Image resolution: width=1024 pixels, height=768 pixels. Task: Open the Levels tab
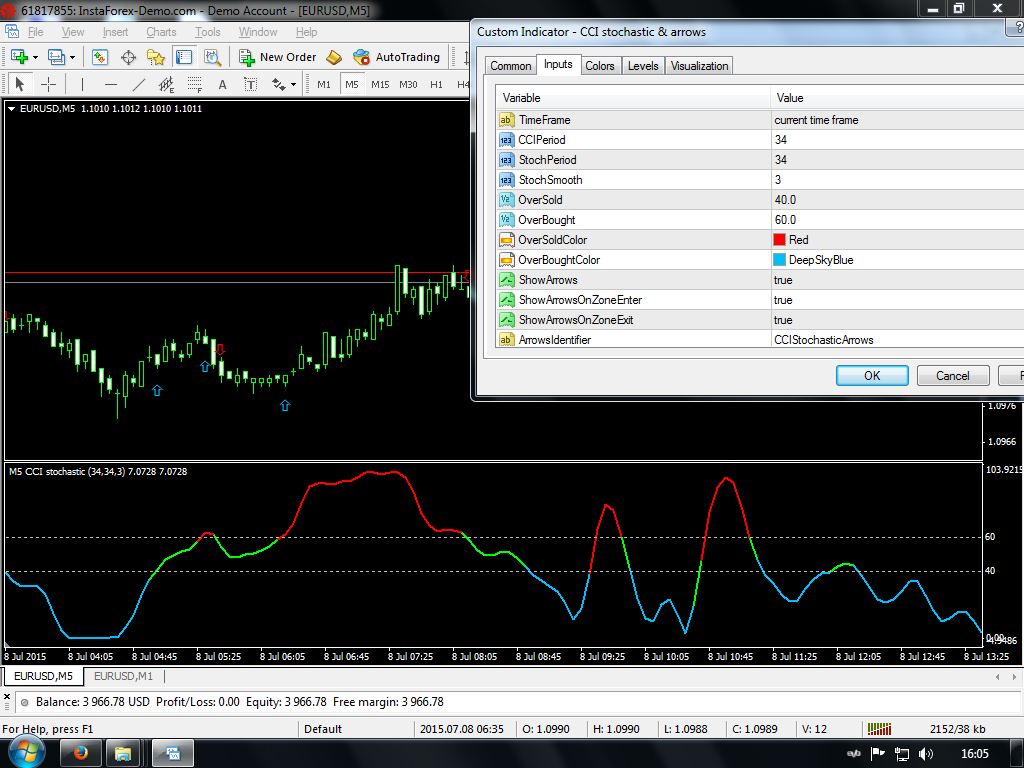[x=642, y=66]
